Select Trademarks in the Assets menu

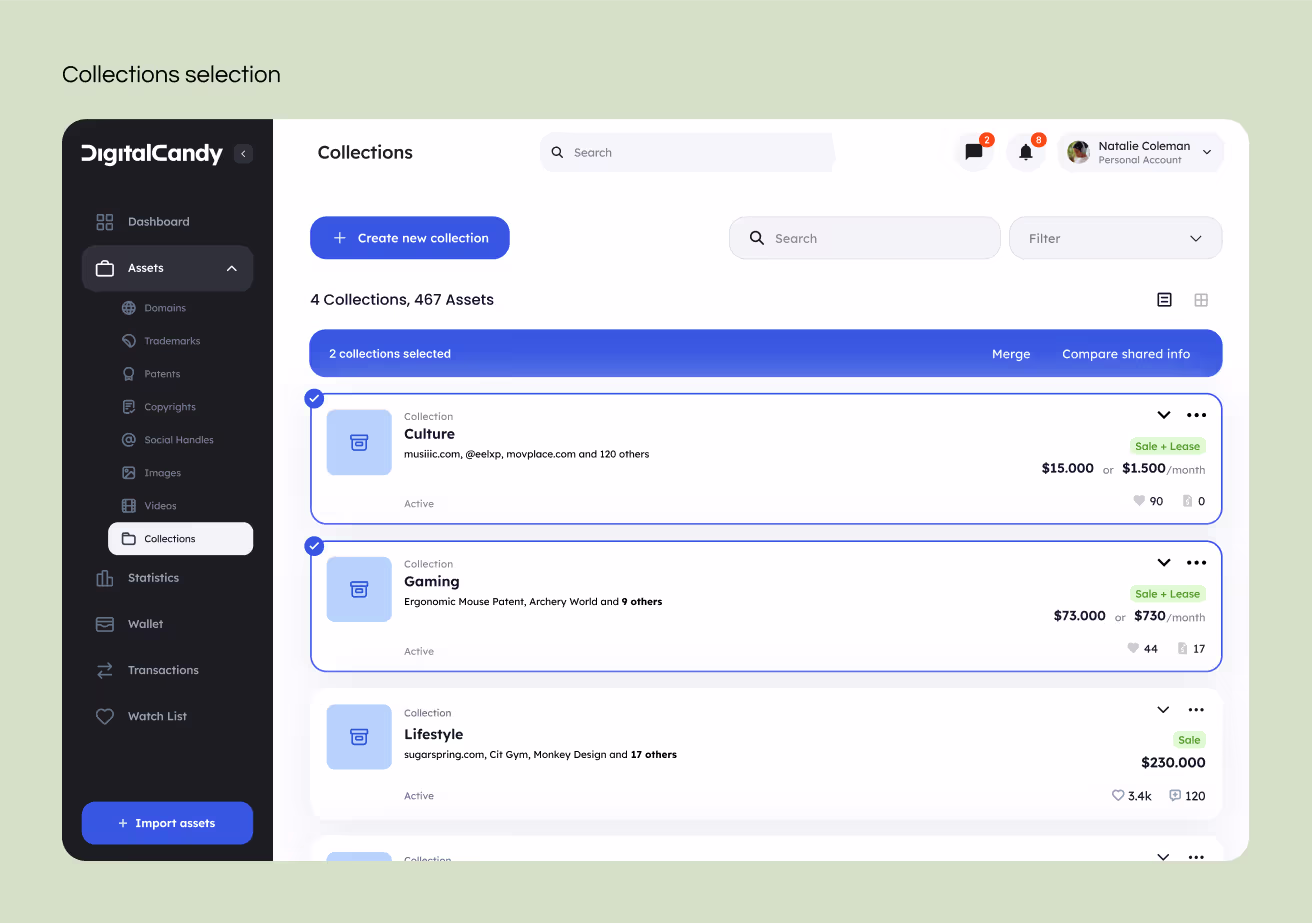pyautogui.click(x=171, y=340)
